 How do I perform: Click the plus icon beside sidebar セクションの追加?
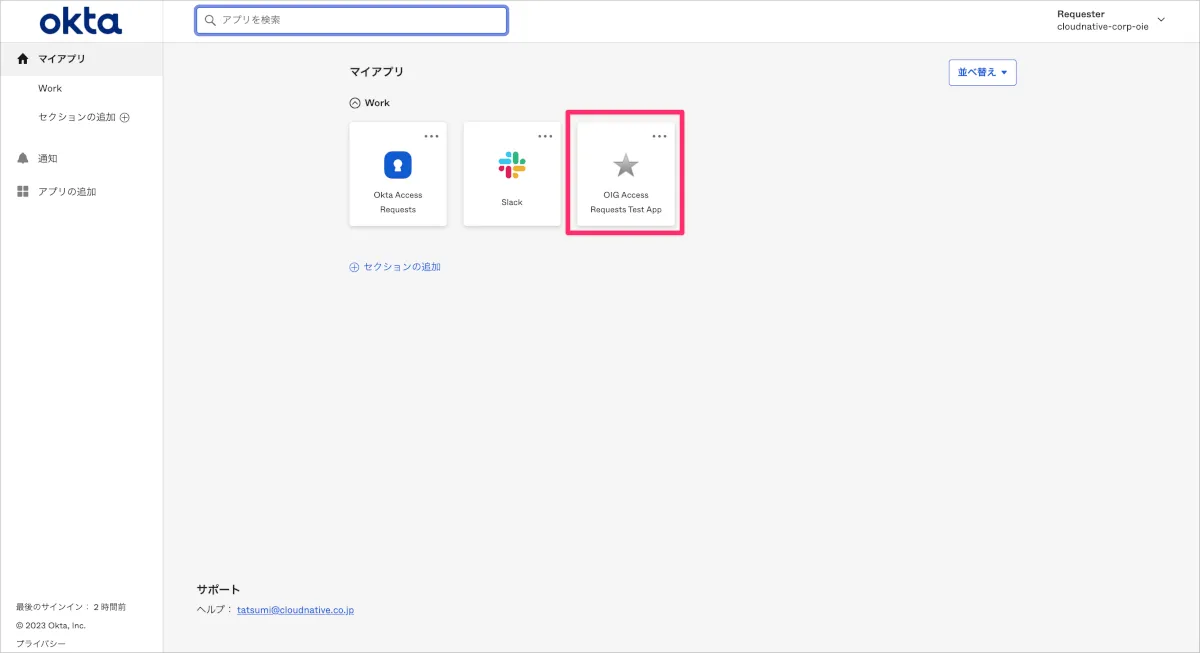(125, 117)
